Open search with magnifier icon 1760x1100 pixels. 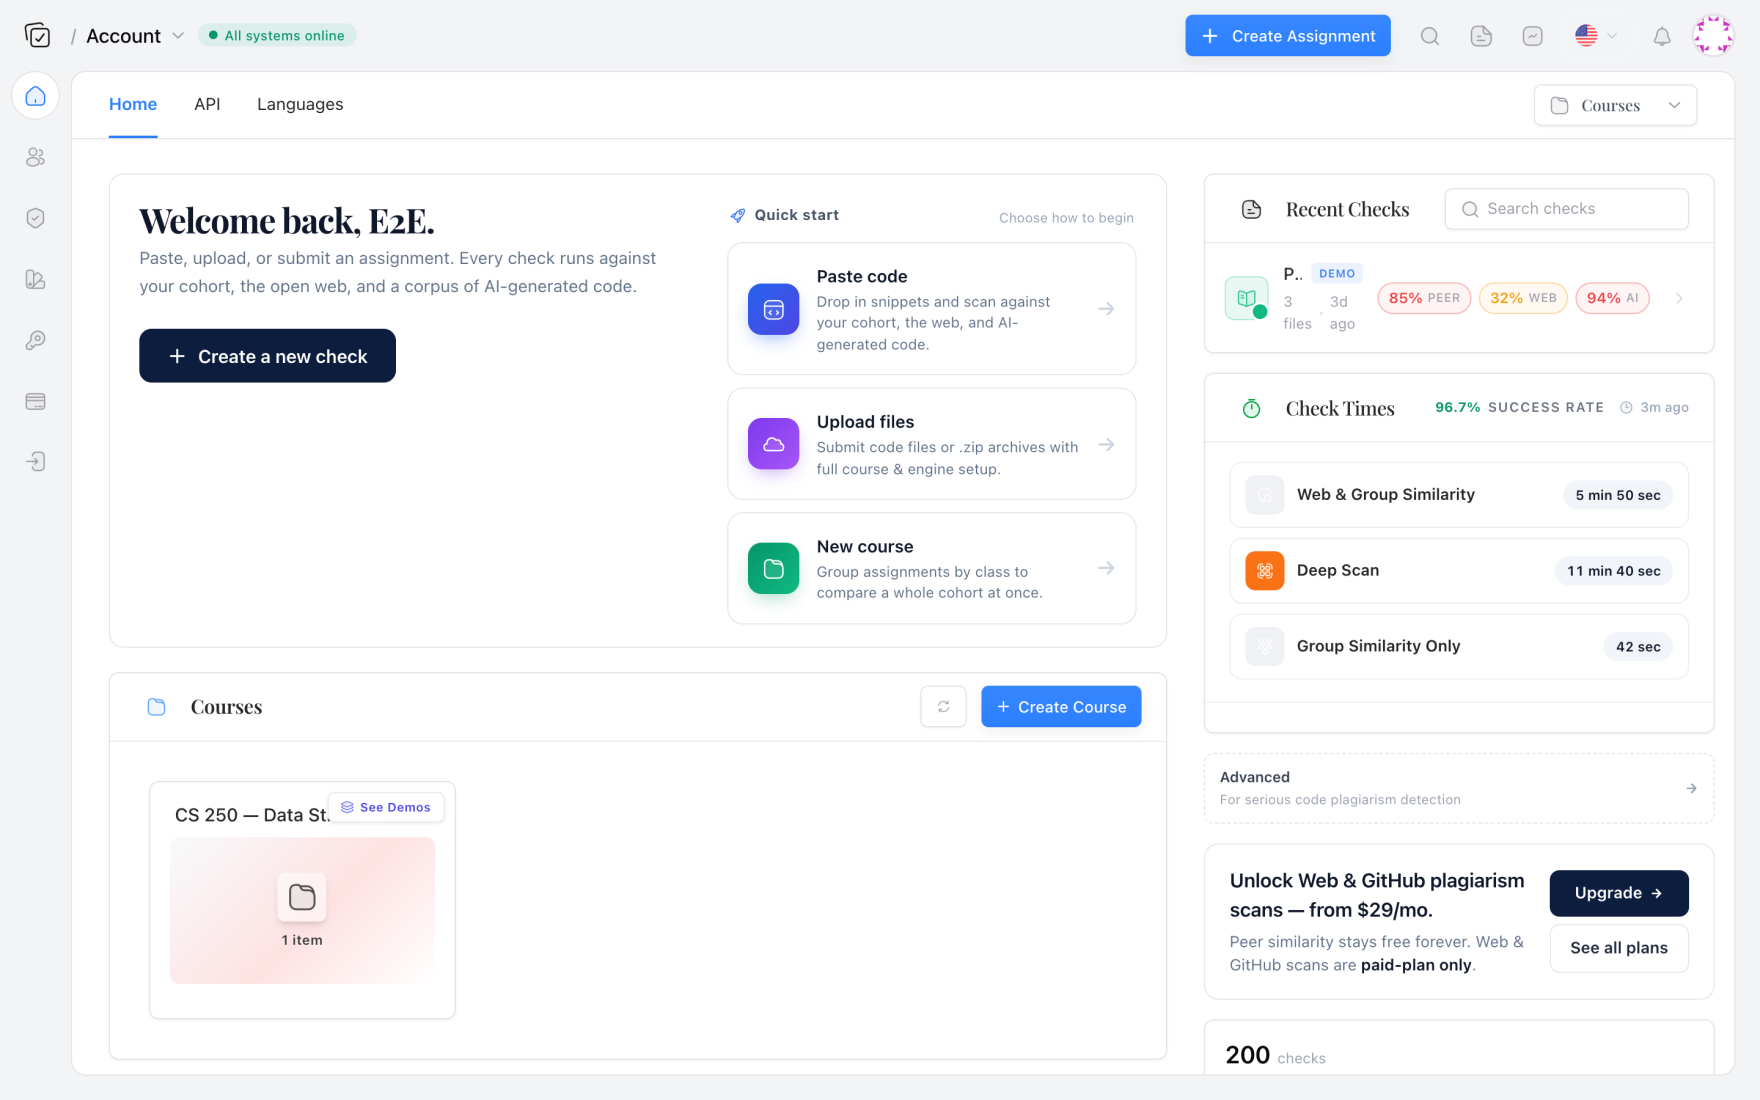pyautogui.click(x=1430, y=36)
